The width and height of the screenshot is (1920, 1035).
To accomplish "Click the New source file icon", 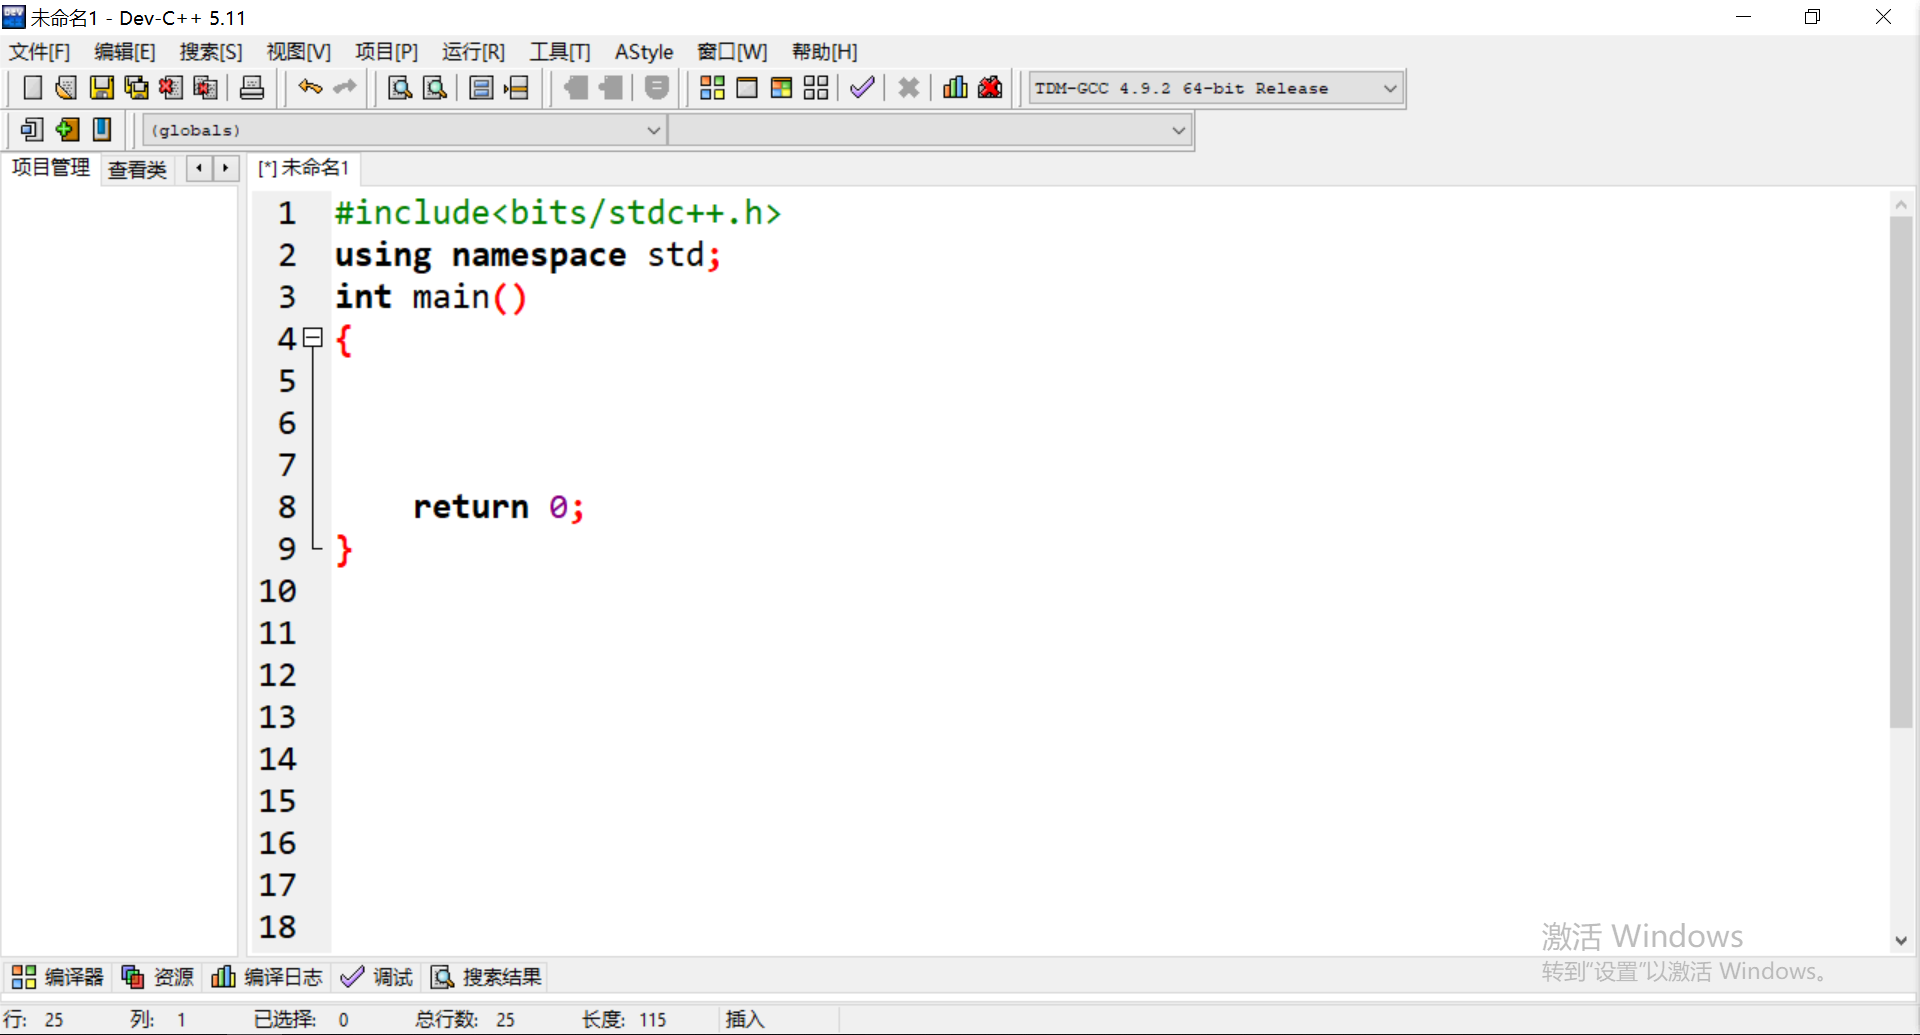I will point(32,88).
